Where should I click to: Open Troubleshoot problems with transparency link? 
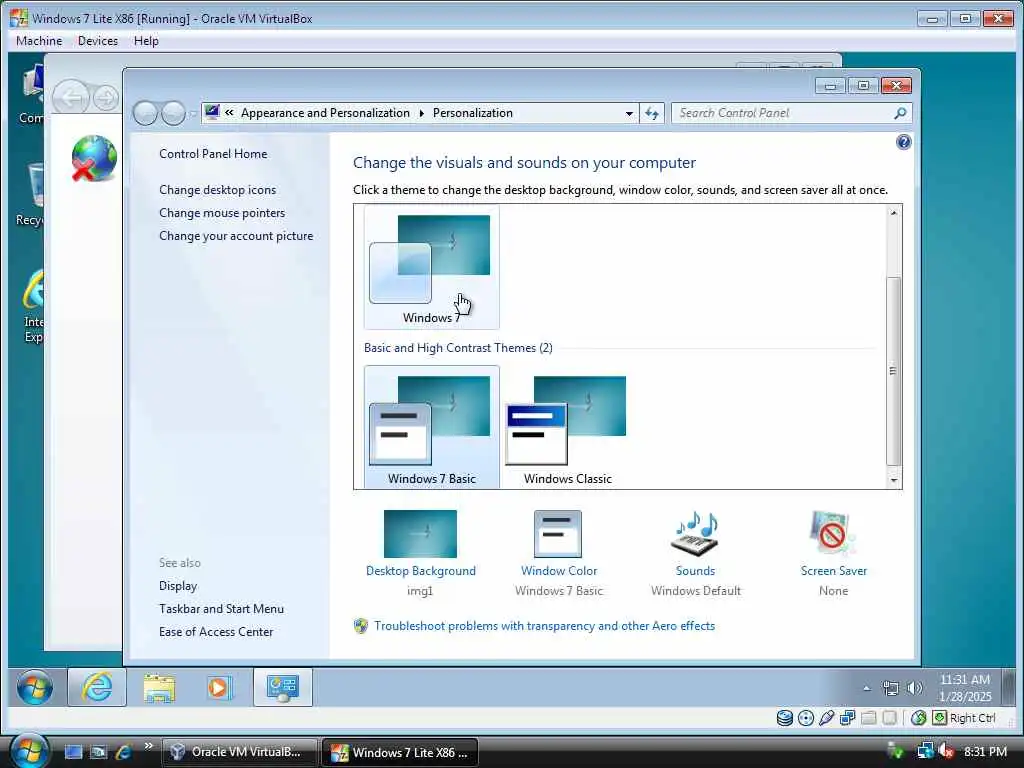click(545, 626)
